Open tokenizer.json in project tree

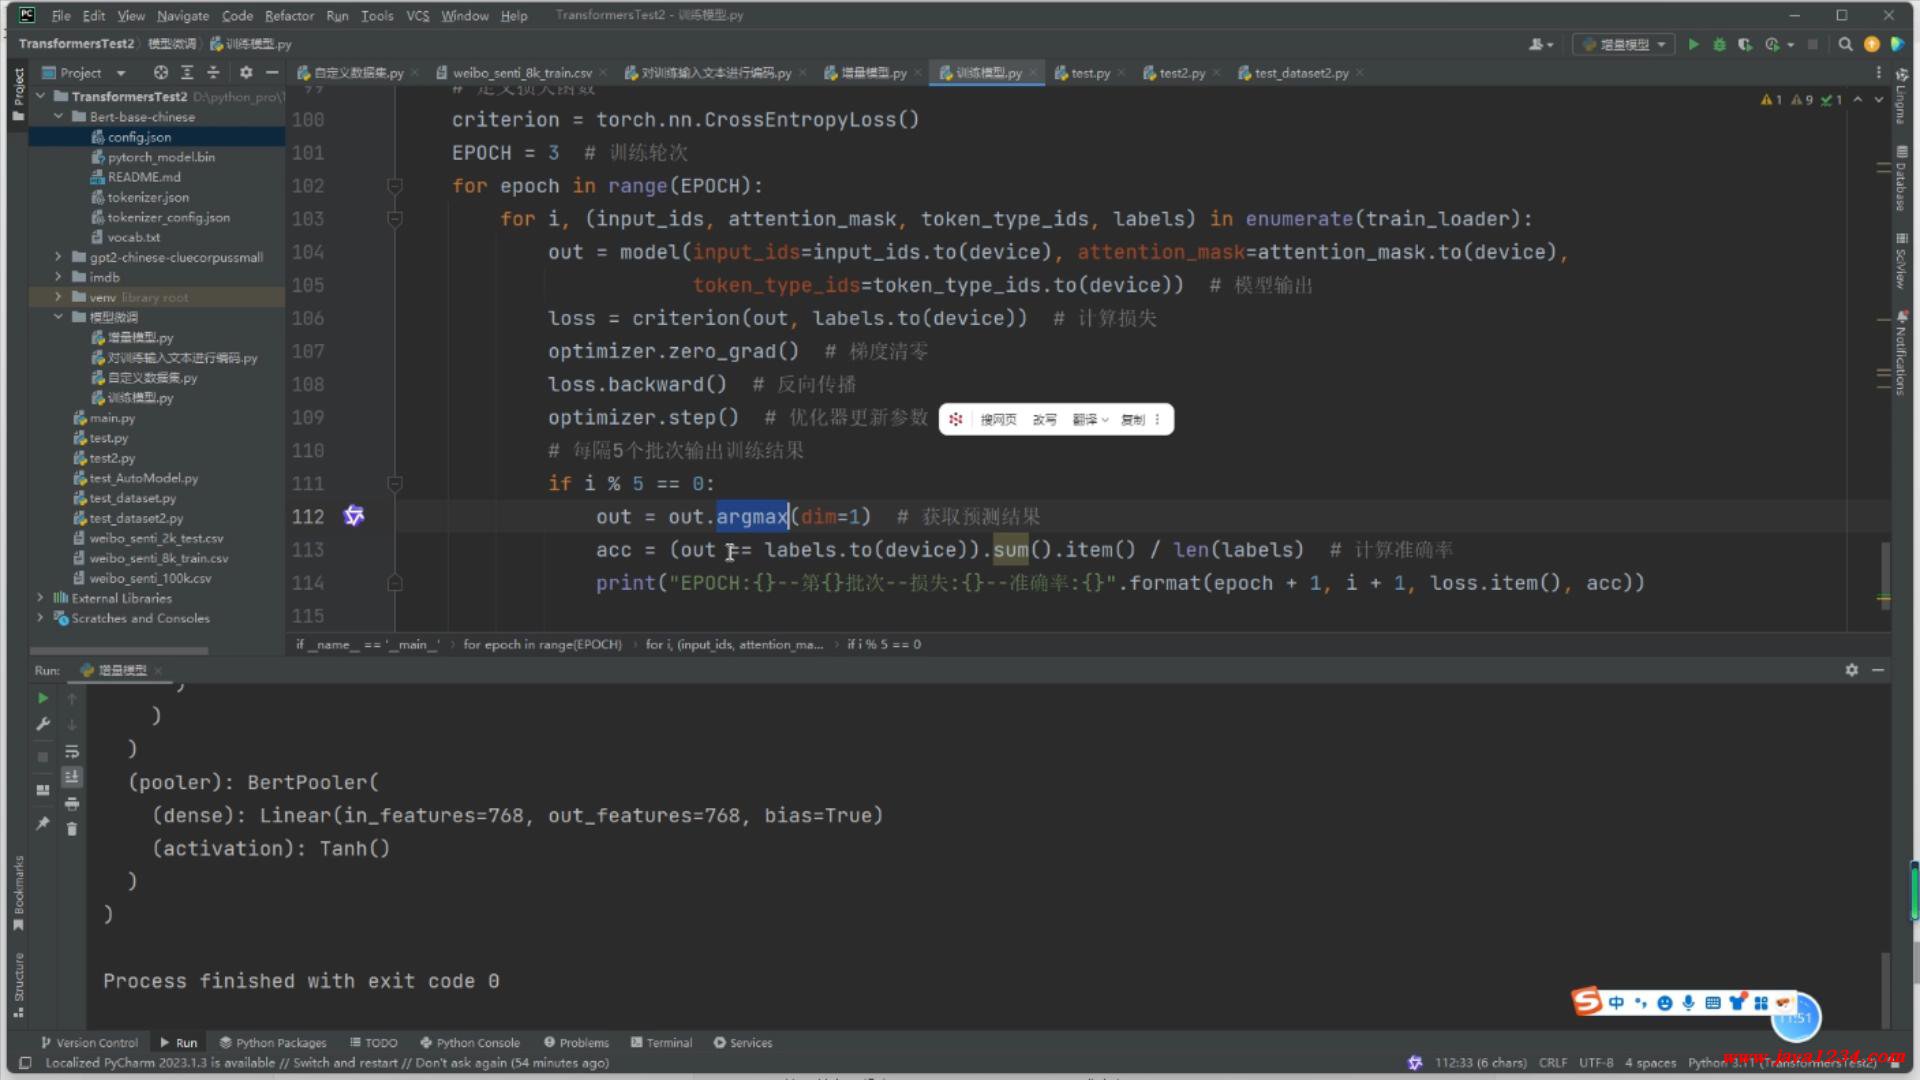click(x=148, y=197)
